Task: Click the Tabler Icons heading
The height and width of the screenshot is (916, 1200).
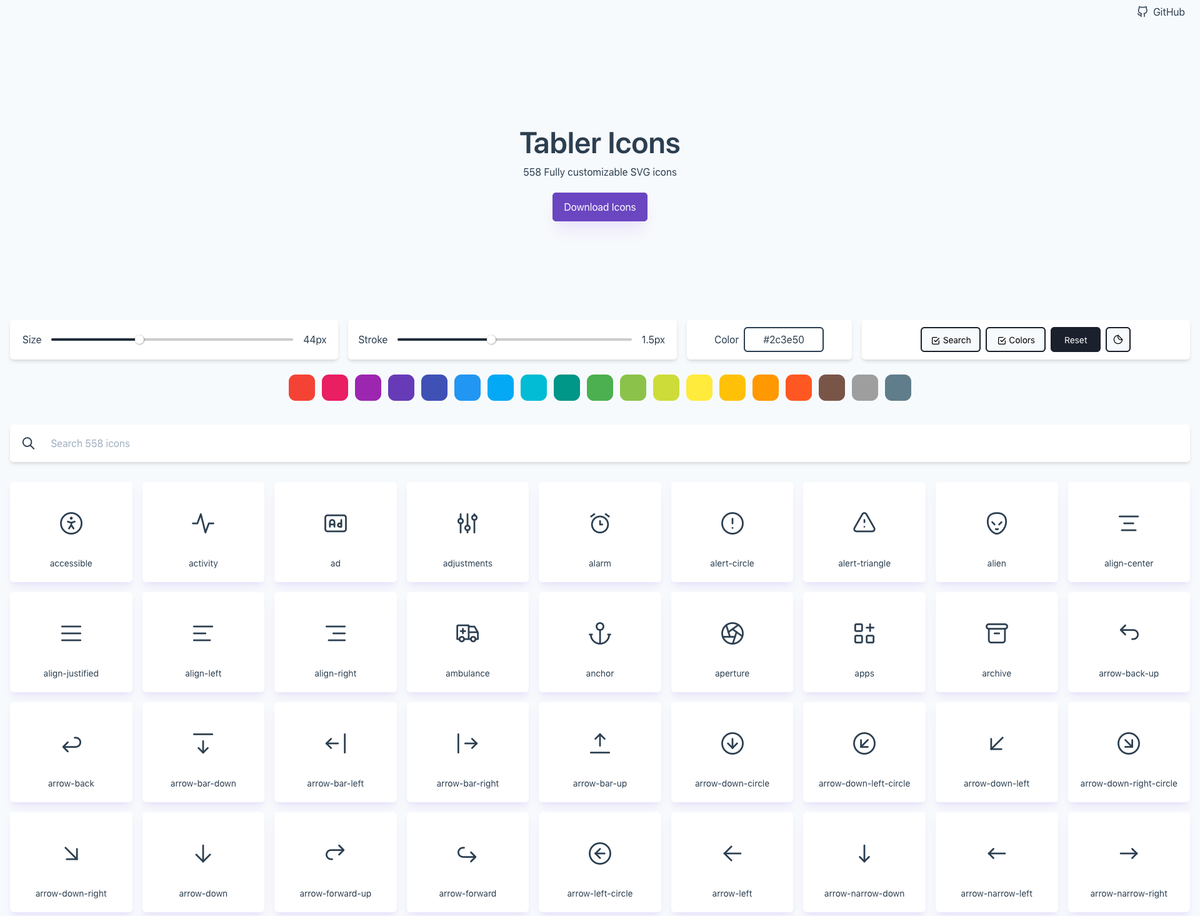Action: [600, 143]
